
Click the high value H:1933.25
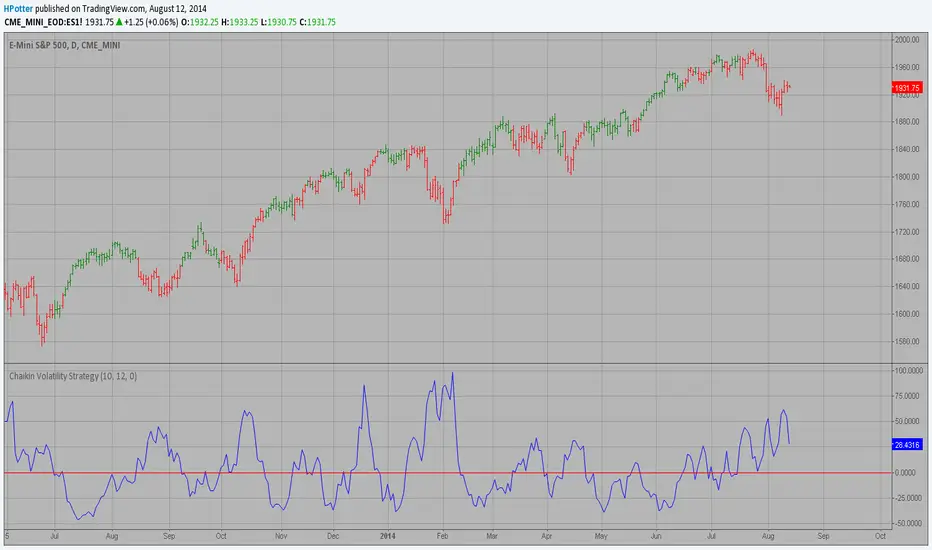(240, 22)
